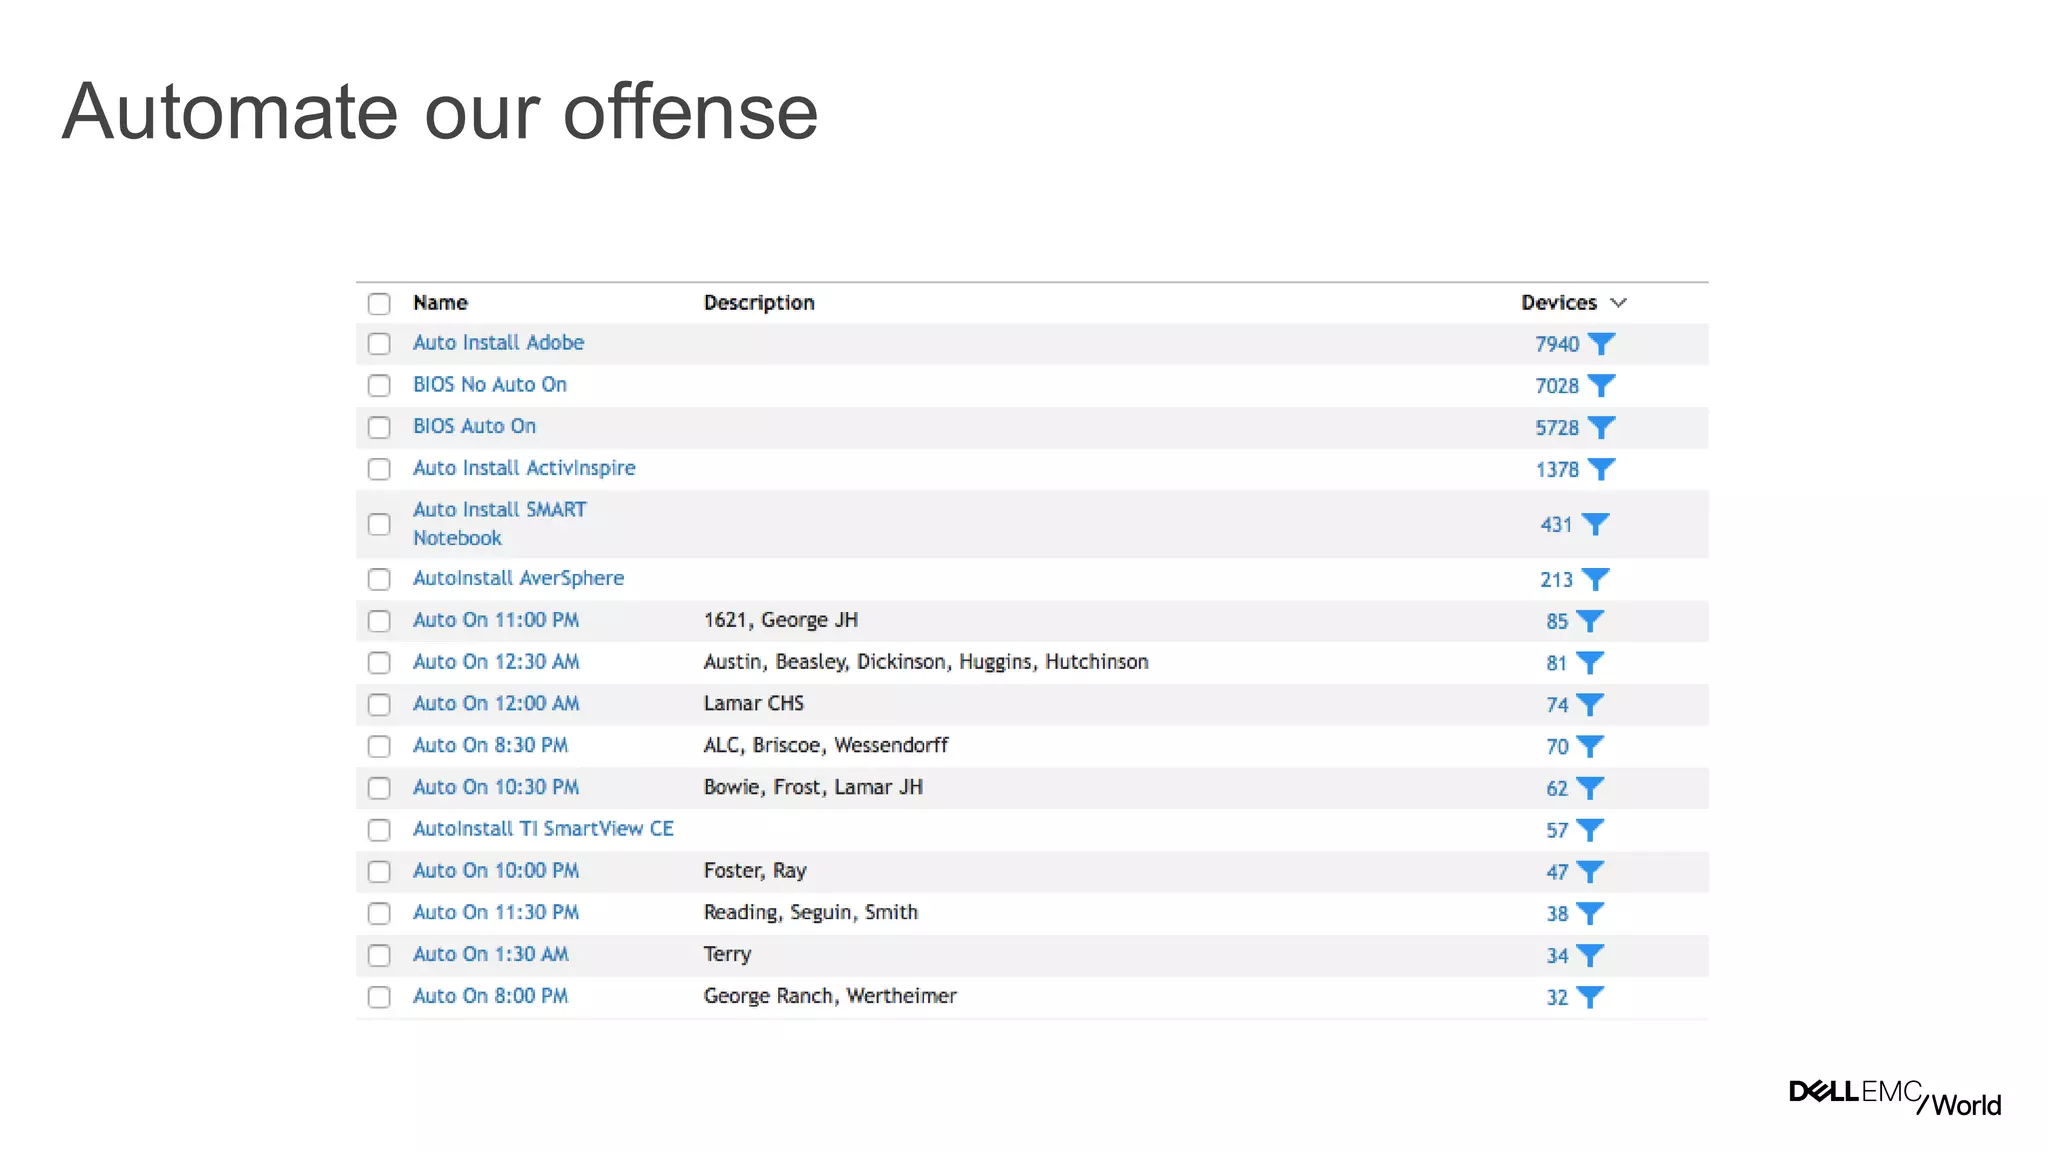2048x1152 pixels.
Task: Select the Auto On 10:00 PM checkbox
Action: click(x=379, y=872)
